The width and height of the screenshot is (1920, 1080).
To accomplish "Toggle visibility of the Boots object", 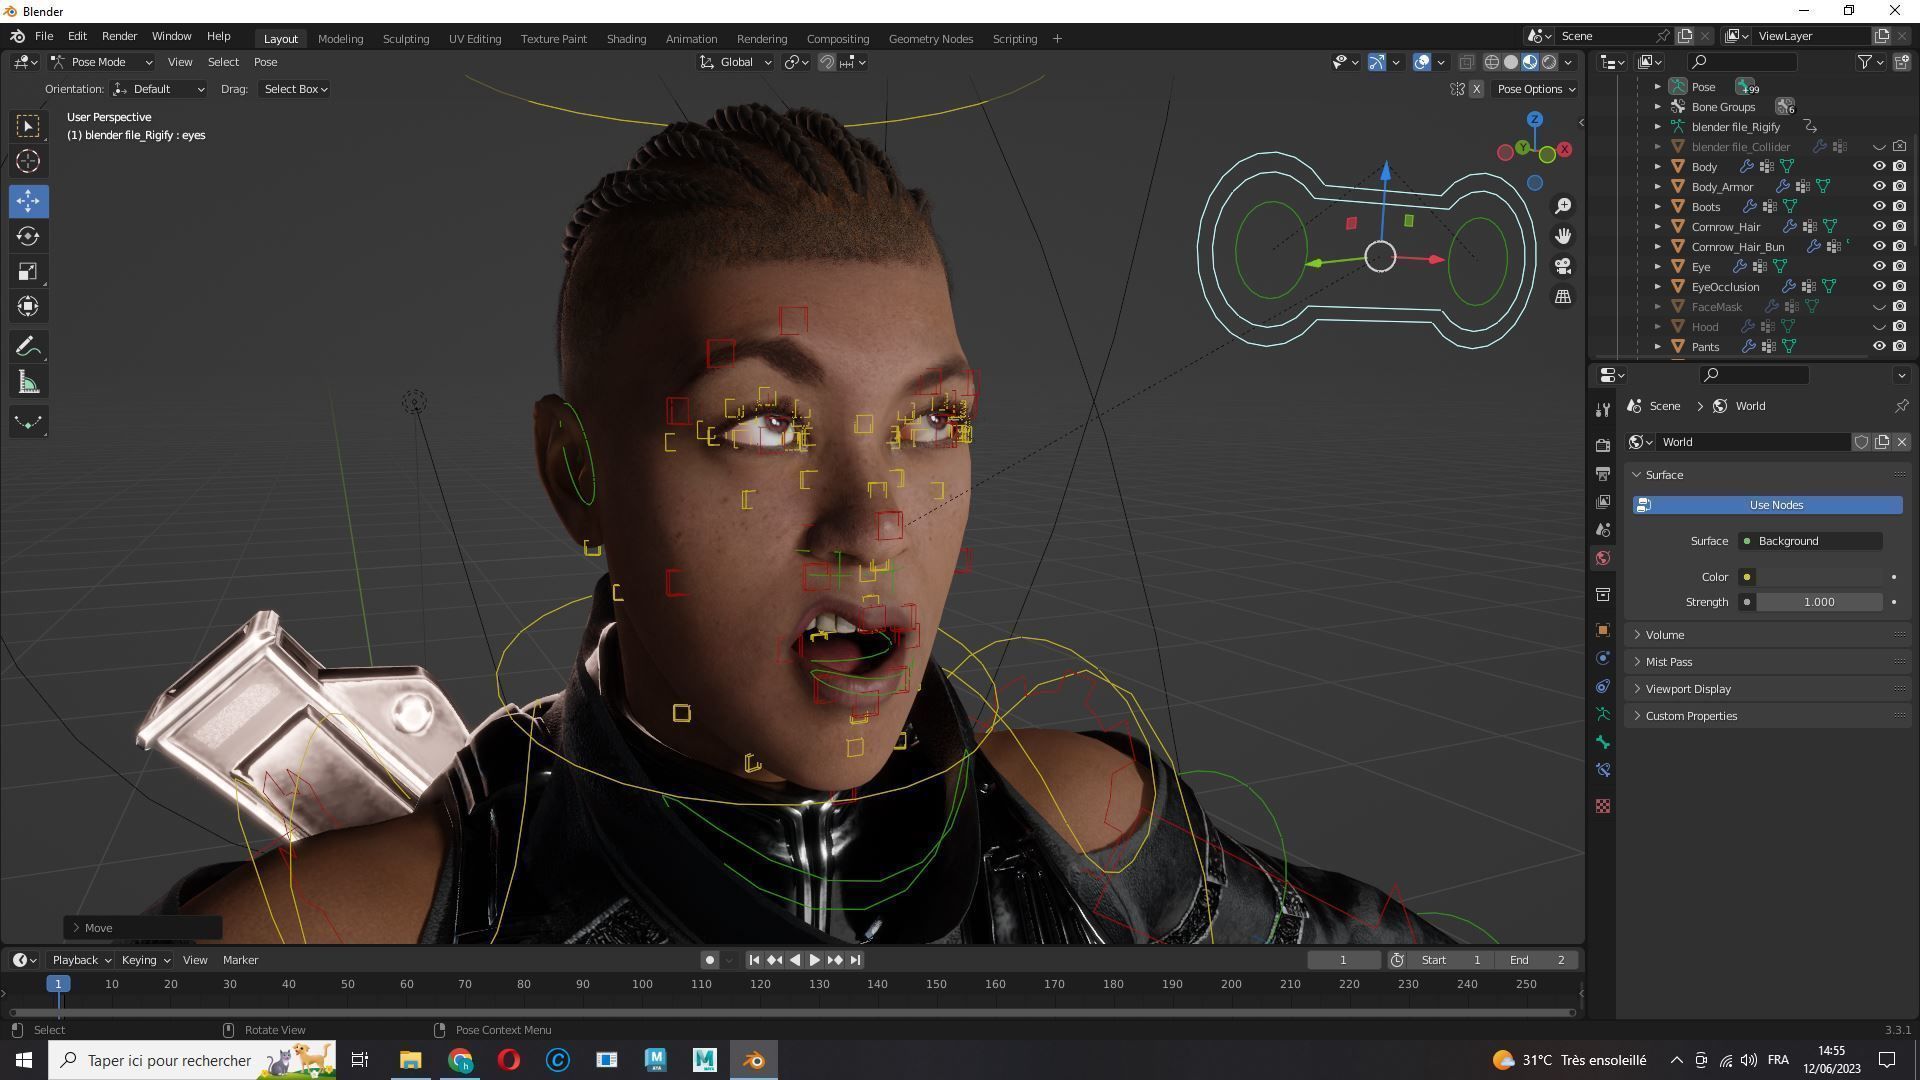I will point(1879,206).
